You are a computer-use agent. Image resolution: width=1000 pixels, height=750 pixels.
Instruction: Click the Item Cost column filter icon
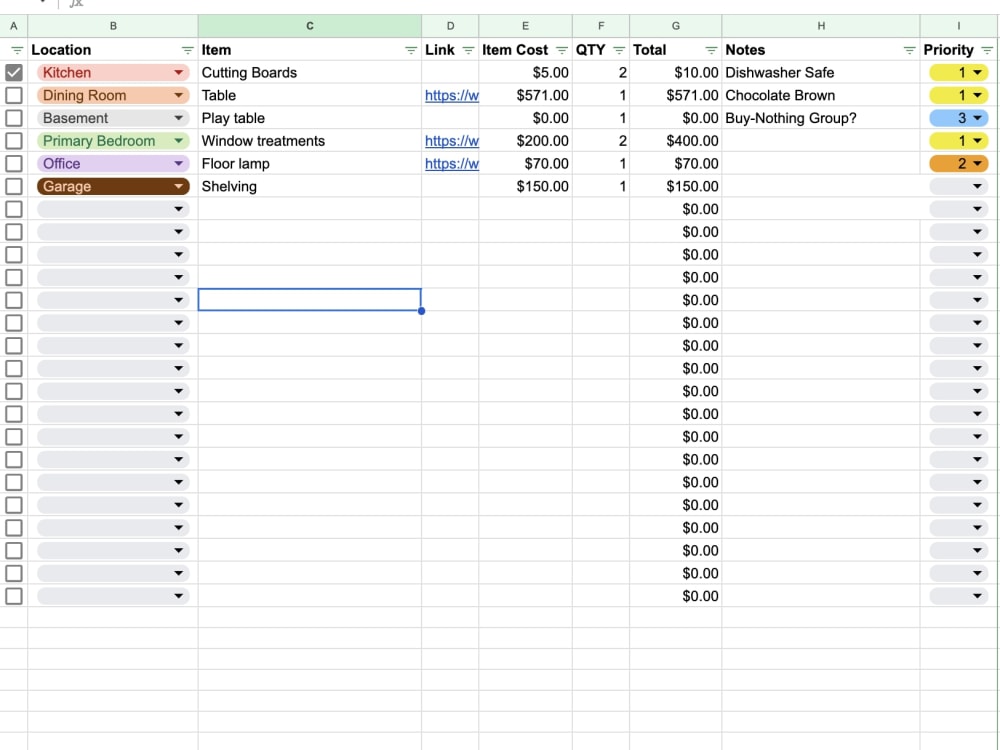pyautogui.click(x=561, y=49)
